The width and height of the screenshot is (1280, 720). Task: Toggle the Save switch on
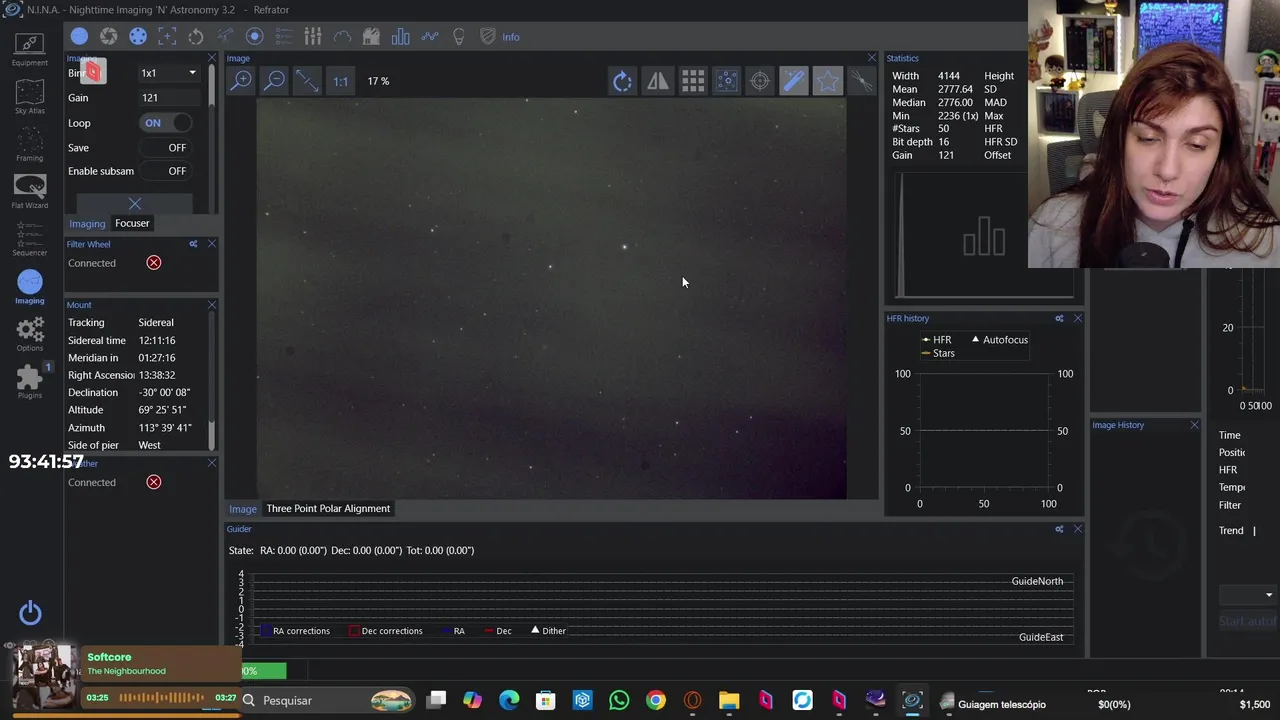coord(165,147)
